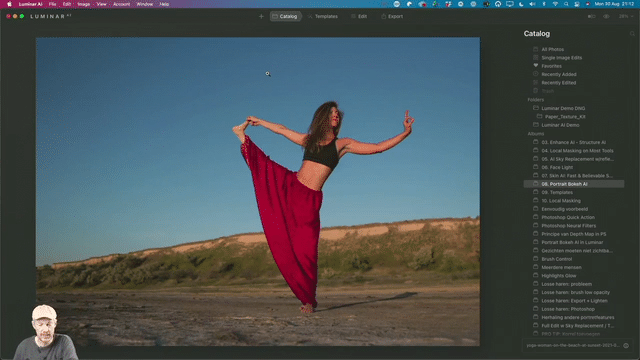Toggle the before/after compare view icon
The height and width of the screenshot is (360, 640).
coord(591,16)
